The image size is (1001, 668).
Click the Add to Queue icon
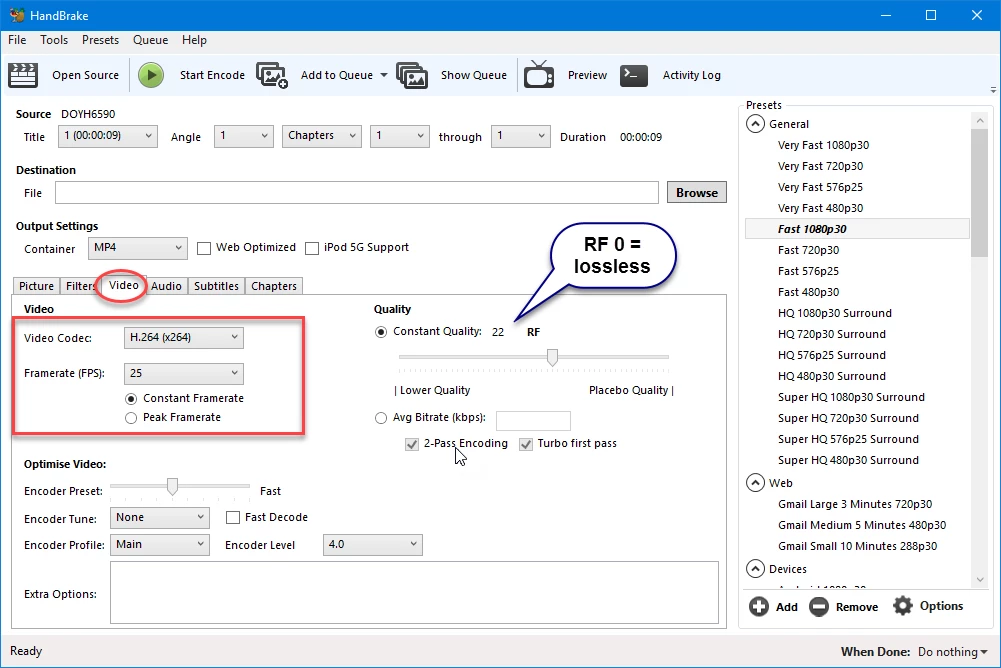[272, 75]
